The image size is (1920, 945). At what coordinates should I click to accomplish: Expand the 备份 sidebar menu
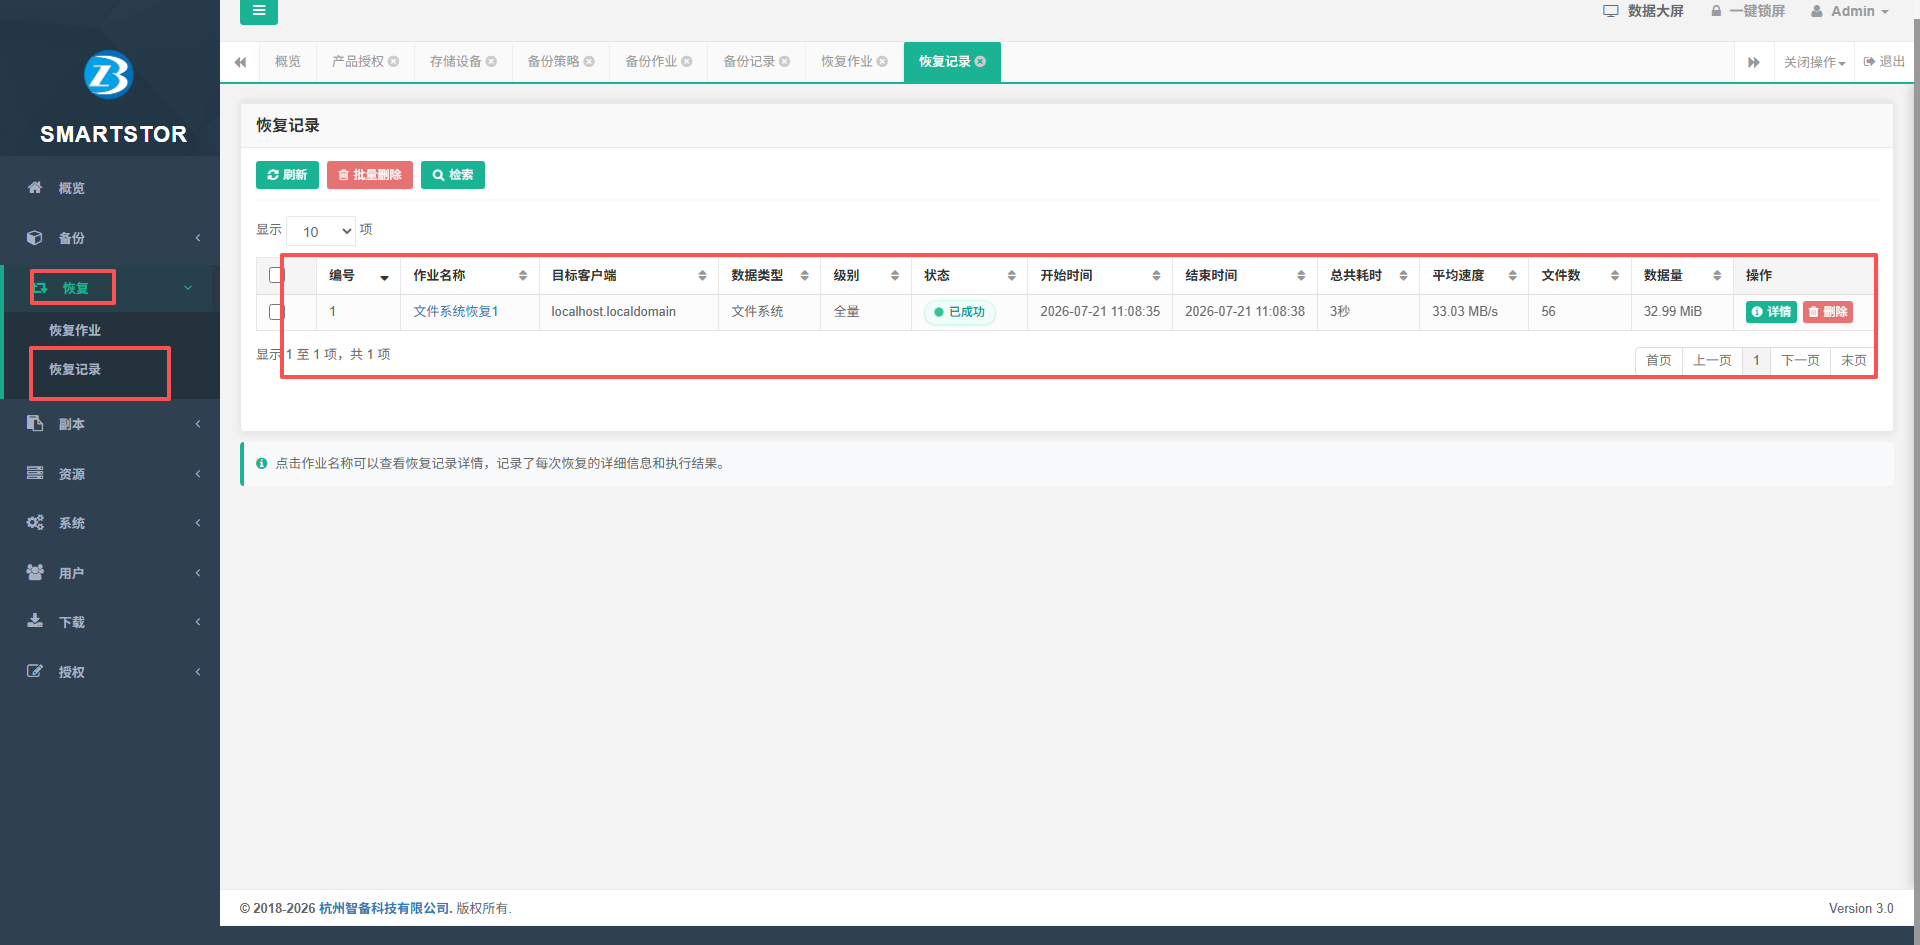(110, 238)
